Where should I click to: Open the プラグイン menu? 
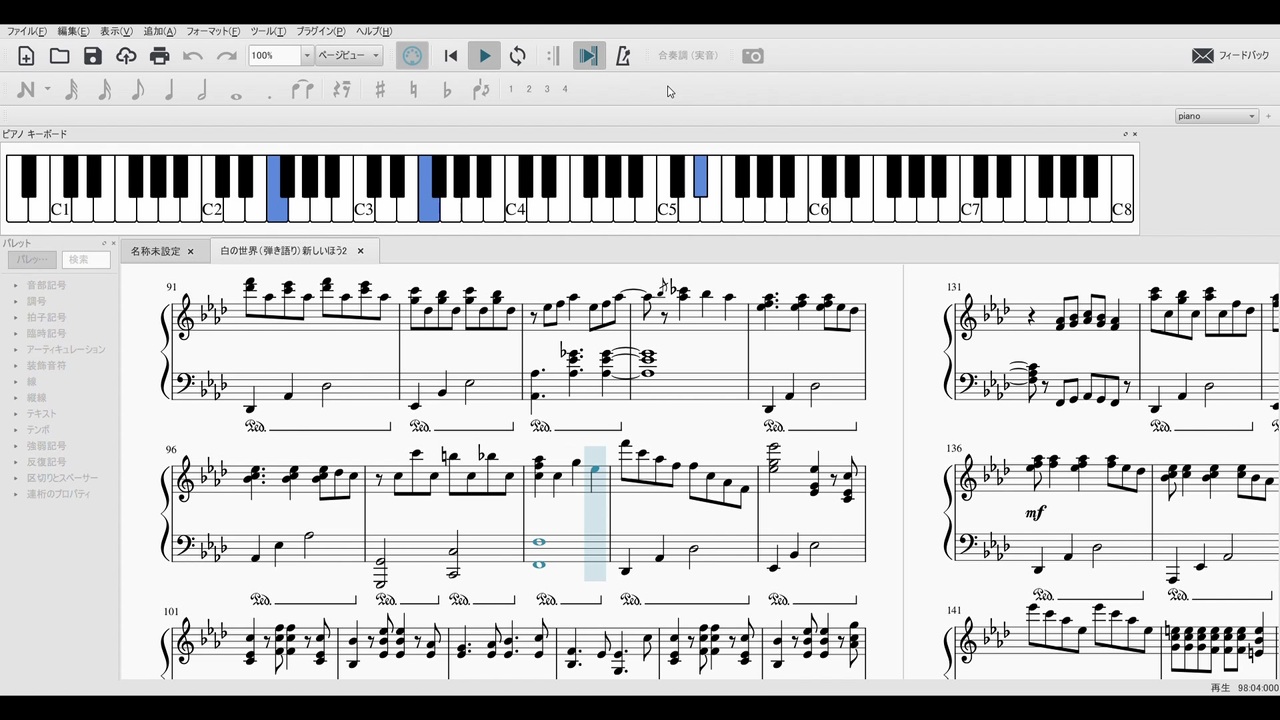(x=322, y=32)
